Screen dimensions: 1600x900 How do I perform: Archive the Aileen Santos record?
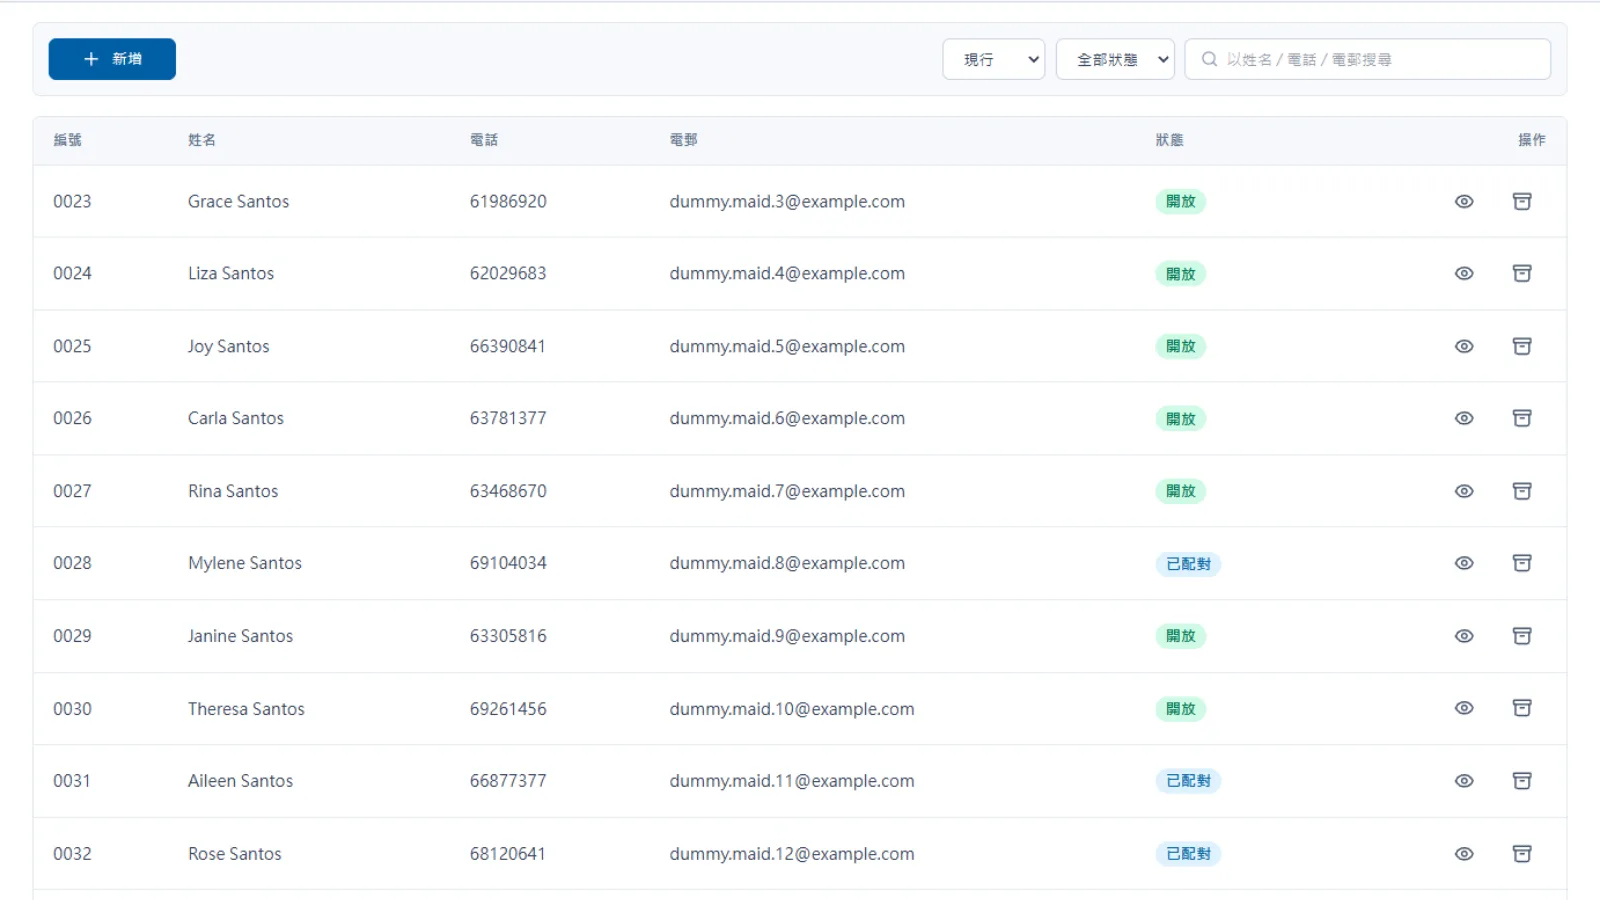[x=1522, y=781]
